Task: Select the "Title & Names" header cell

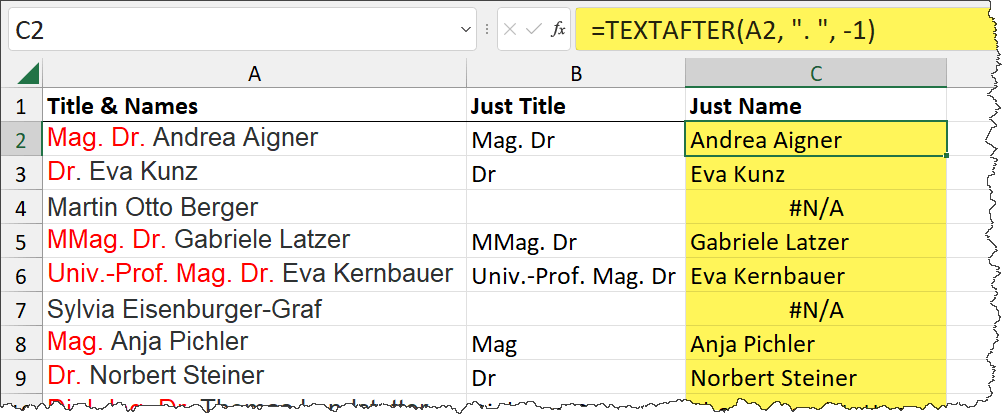Action: click(254, 106)
